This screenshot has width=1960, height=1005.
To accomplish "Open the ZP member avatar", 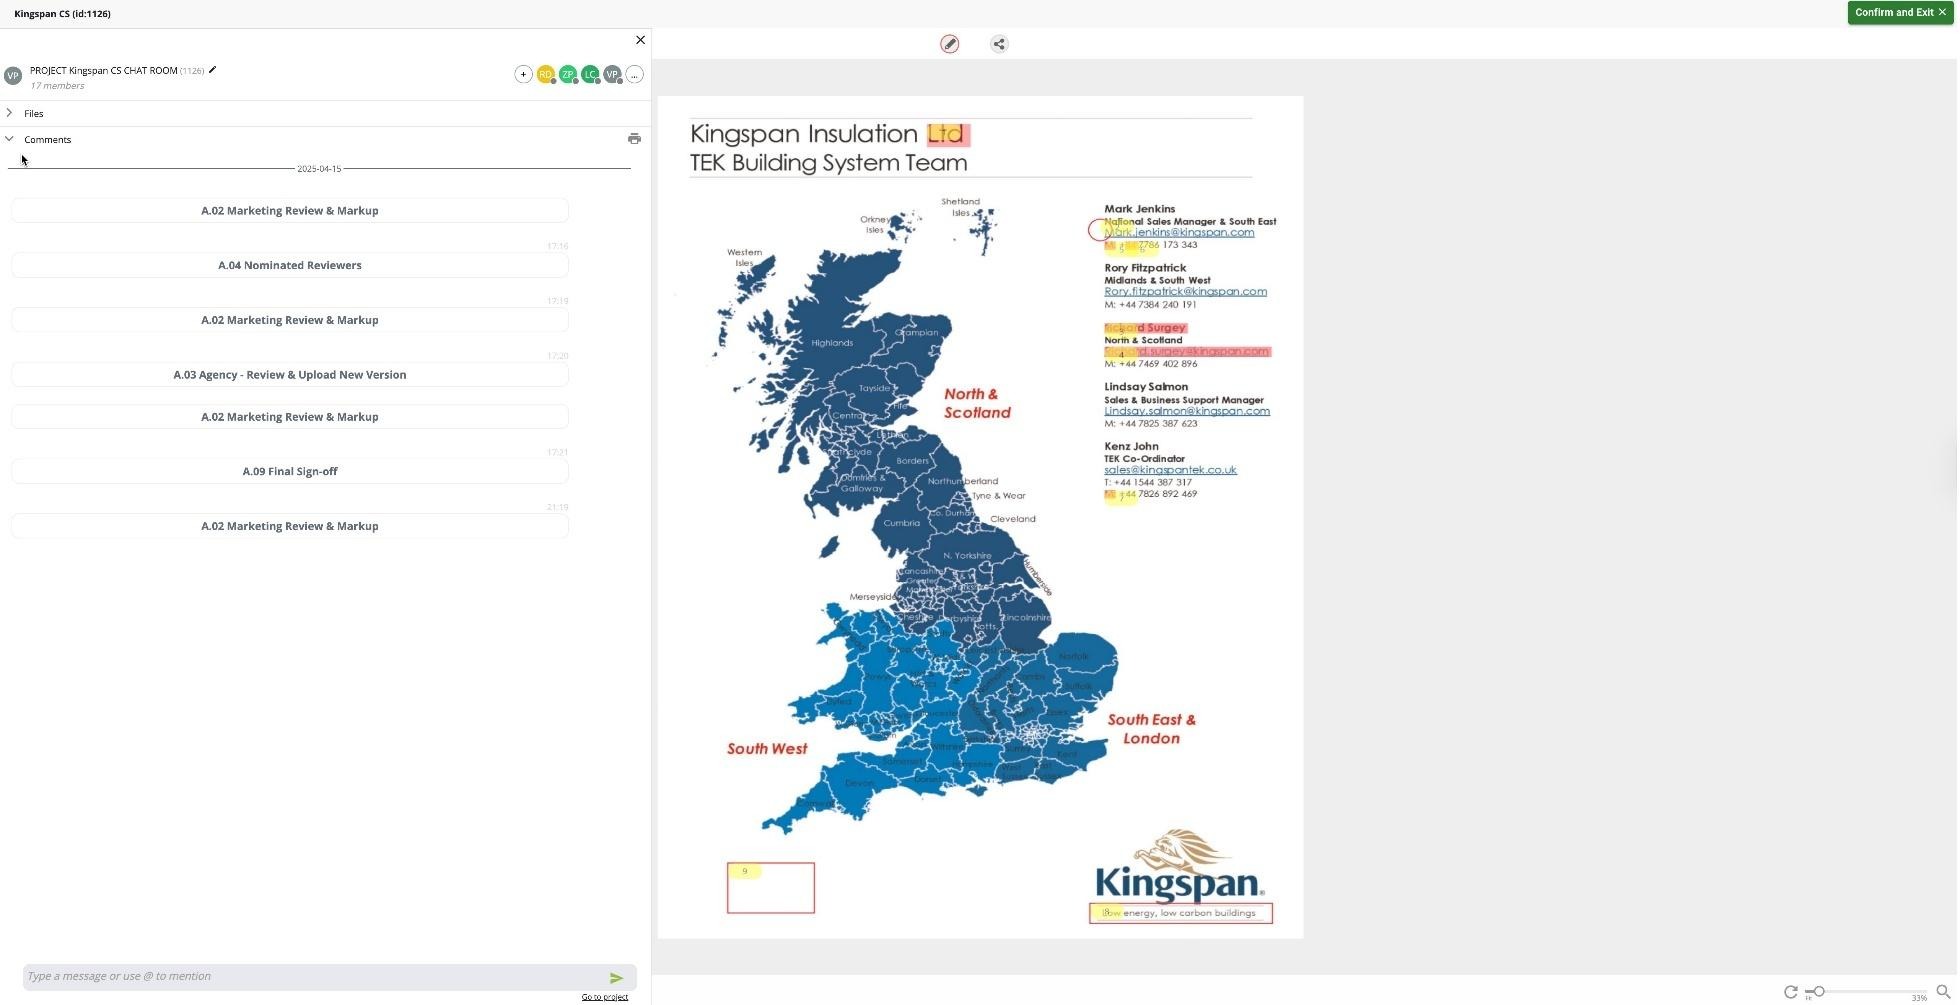I will point(568,75).
